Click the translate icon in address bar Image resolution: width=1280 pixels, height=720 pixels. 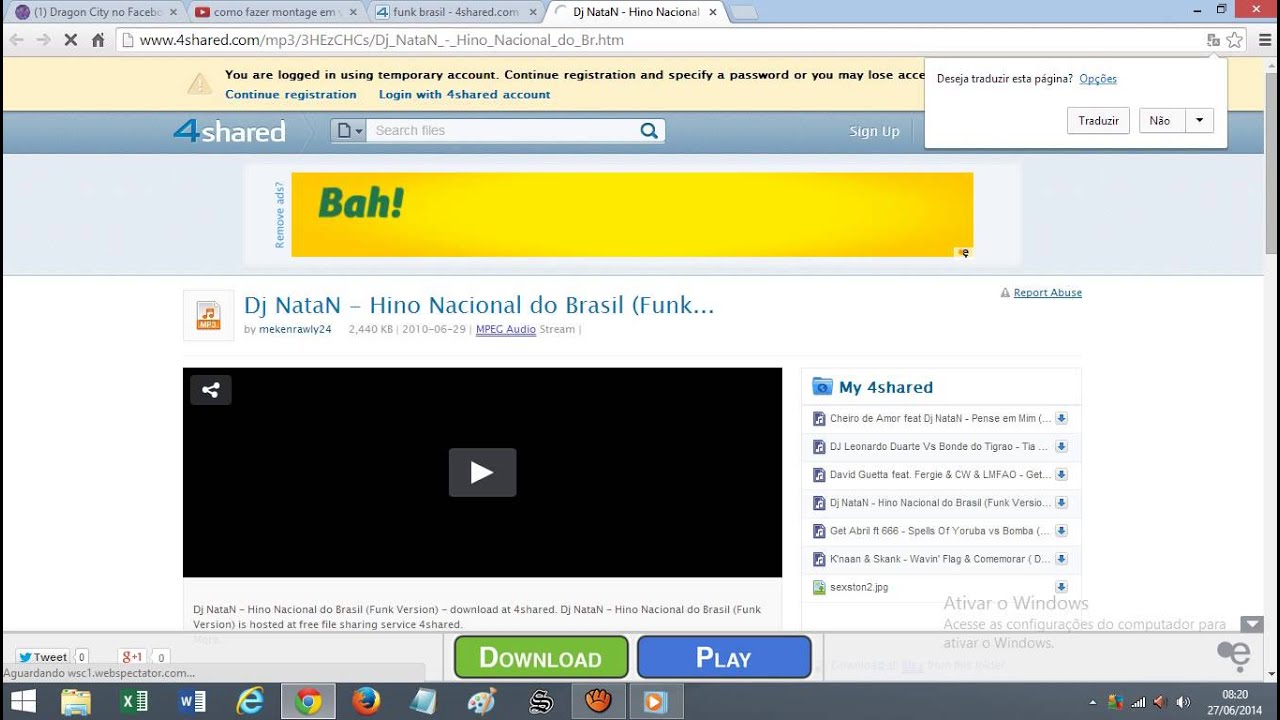pyautogui.click(x=1213, y=40)
